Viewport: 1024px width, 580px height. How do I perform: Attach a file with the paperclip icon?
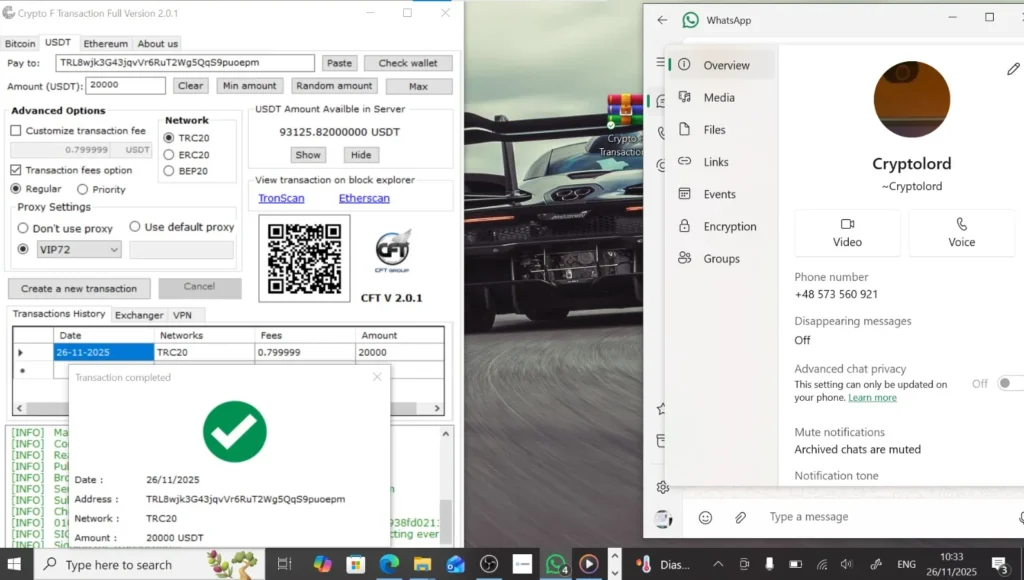pyautogui.click(x=740, y=517)
